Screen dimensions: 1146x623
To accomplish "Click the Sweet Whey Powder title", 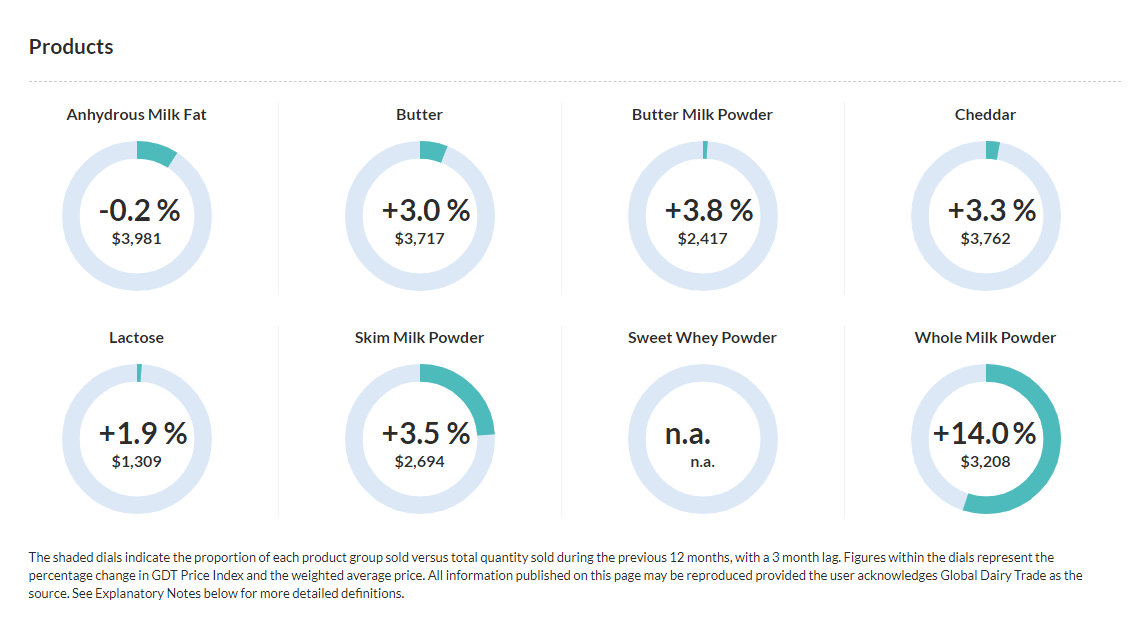I will pos(702,338).
